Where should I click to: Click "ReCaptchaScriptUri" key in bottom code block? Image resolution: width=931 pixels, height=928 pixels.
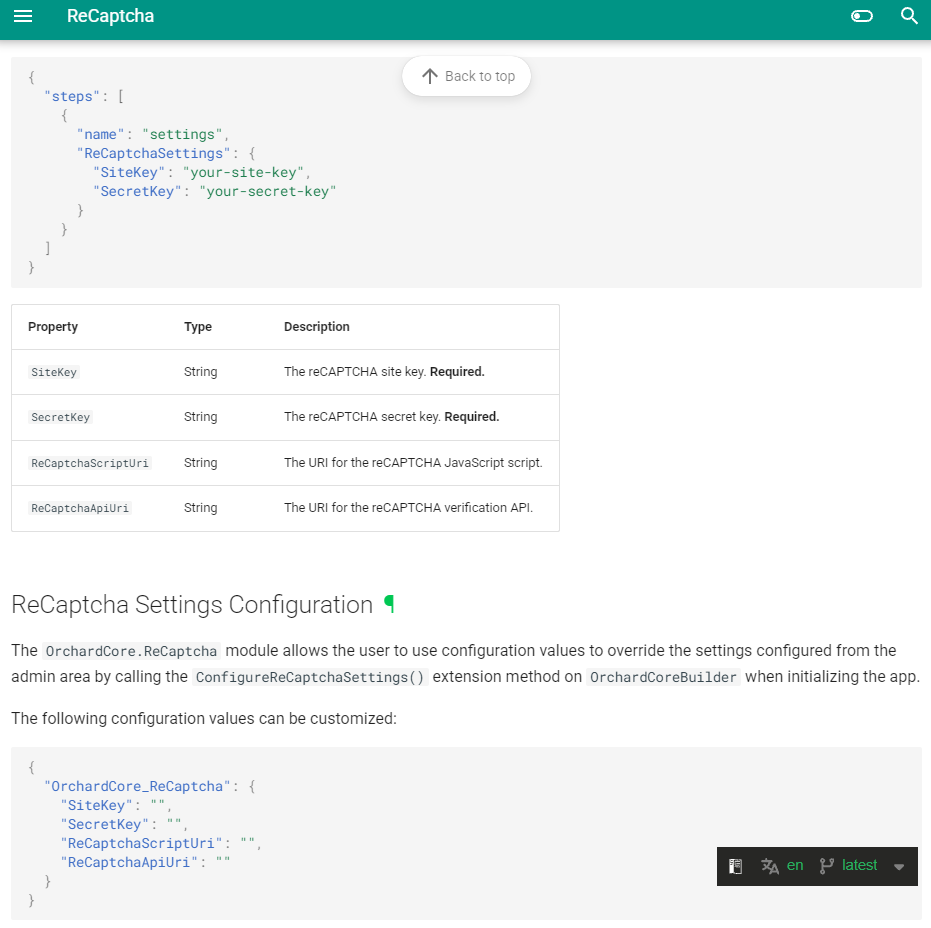pyautogui.click(x=141, y=844)
